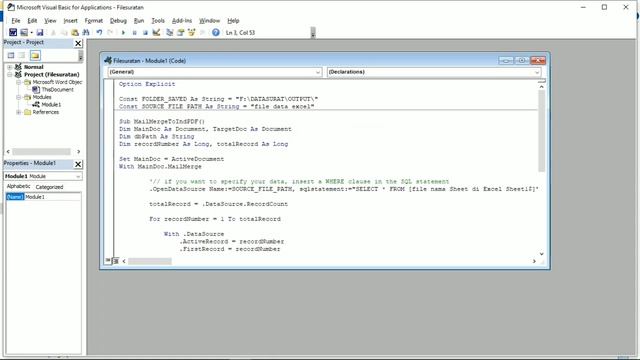The image size is (640, 360).
Task: Open the File menu
Action: click(x=16, y=20)
